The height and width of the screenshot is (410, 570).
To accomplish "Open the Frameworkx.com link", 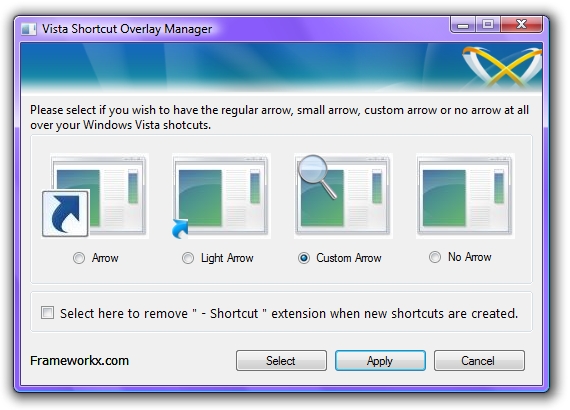I will 79,361.
